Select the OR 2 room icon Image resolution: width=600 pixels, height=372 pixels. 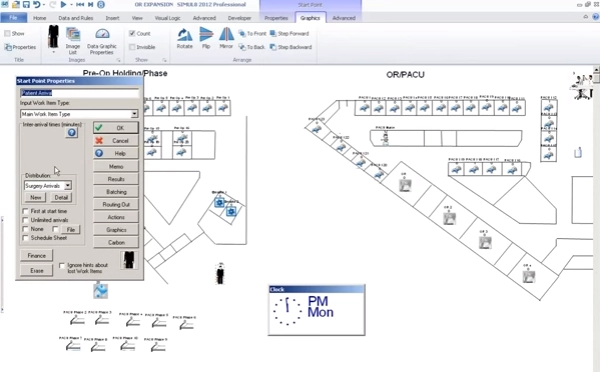[x=449, y=219]
